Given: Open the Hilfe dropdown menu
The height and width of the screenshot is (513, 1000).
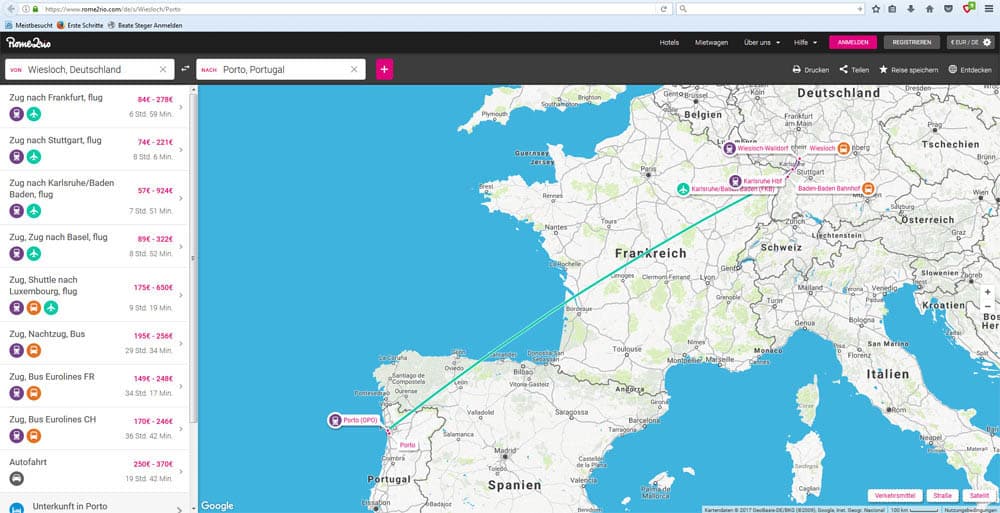Looking at the screenshot, I should tap(806, 43).
